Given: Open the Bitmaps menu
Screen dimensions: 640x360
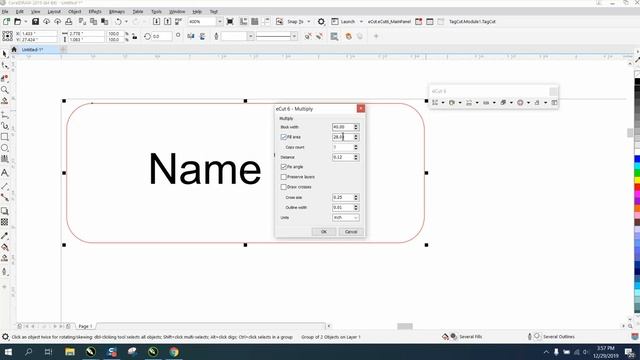Looking at the screenshot, I should (x=117, y=12).
